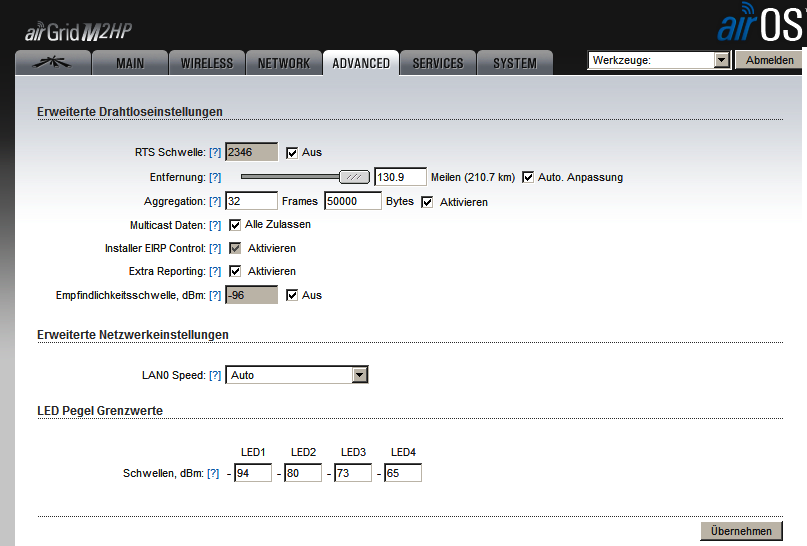Click the Übernehmen button
The height and width of the screenshot is (546, 807).
741,530
